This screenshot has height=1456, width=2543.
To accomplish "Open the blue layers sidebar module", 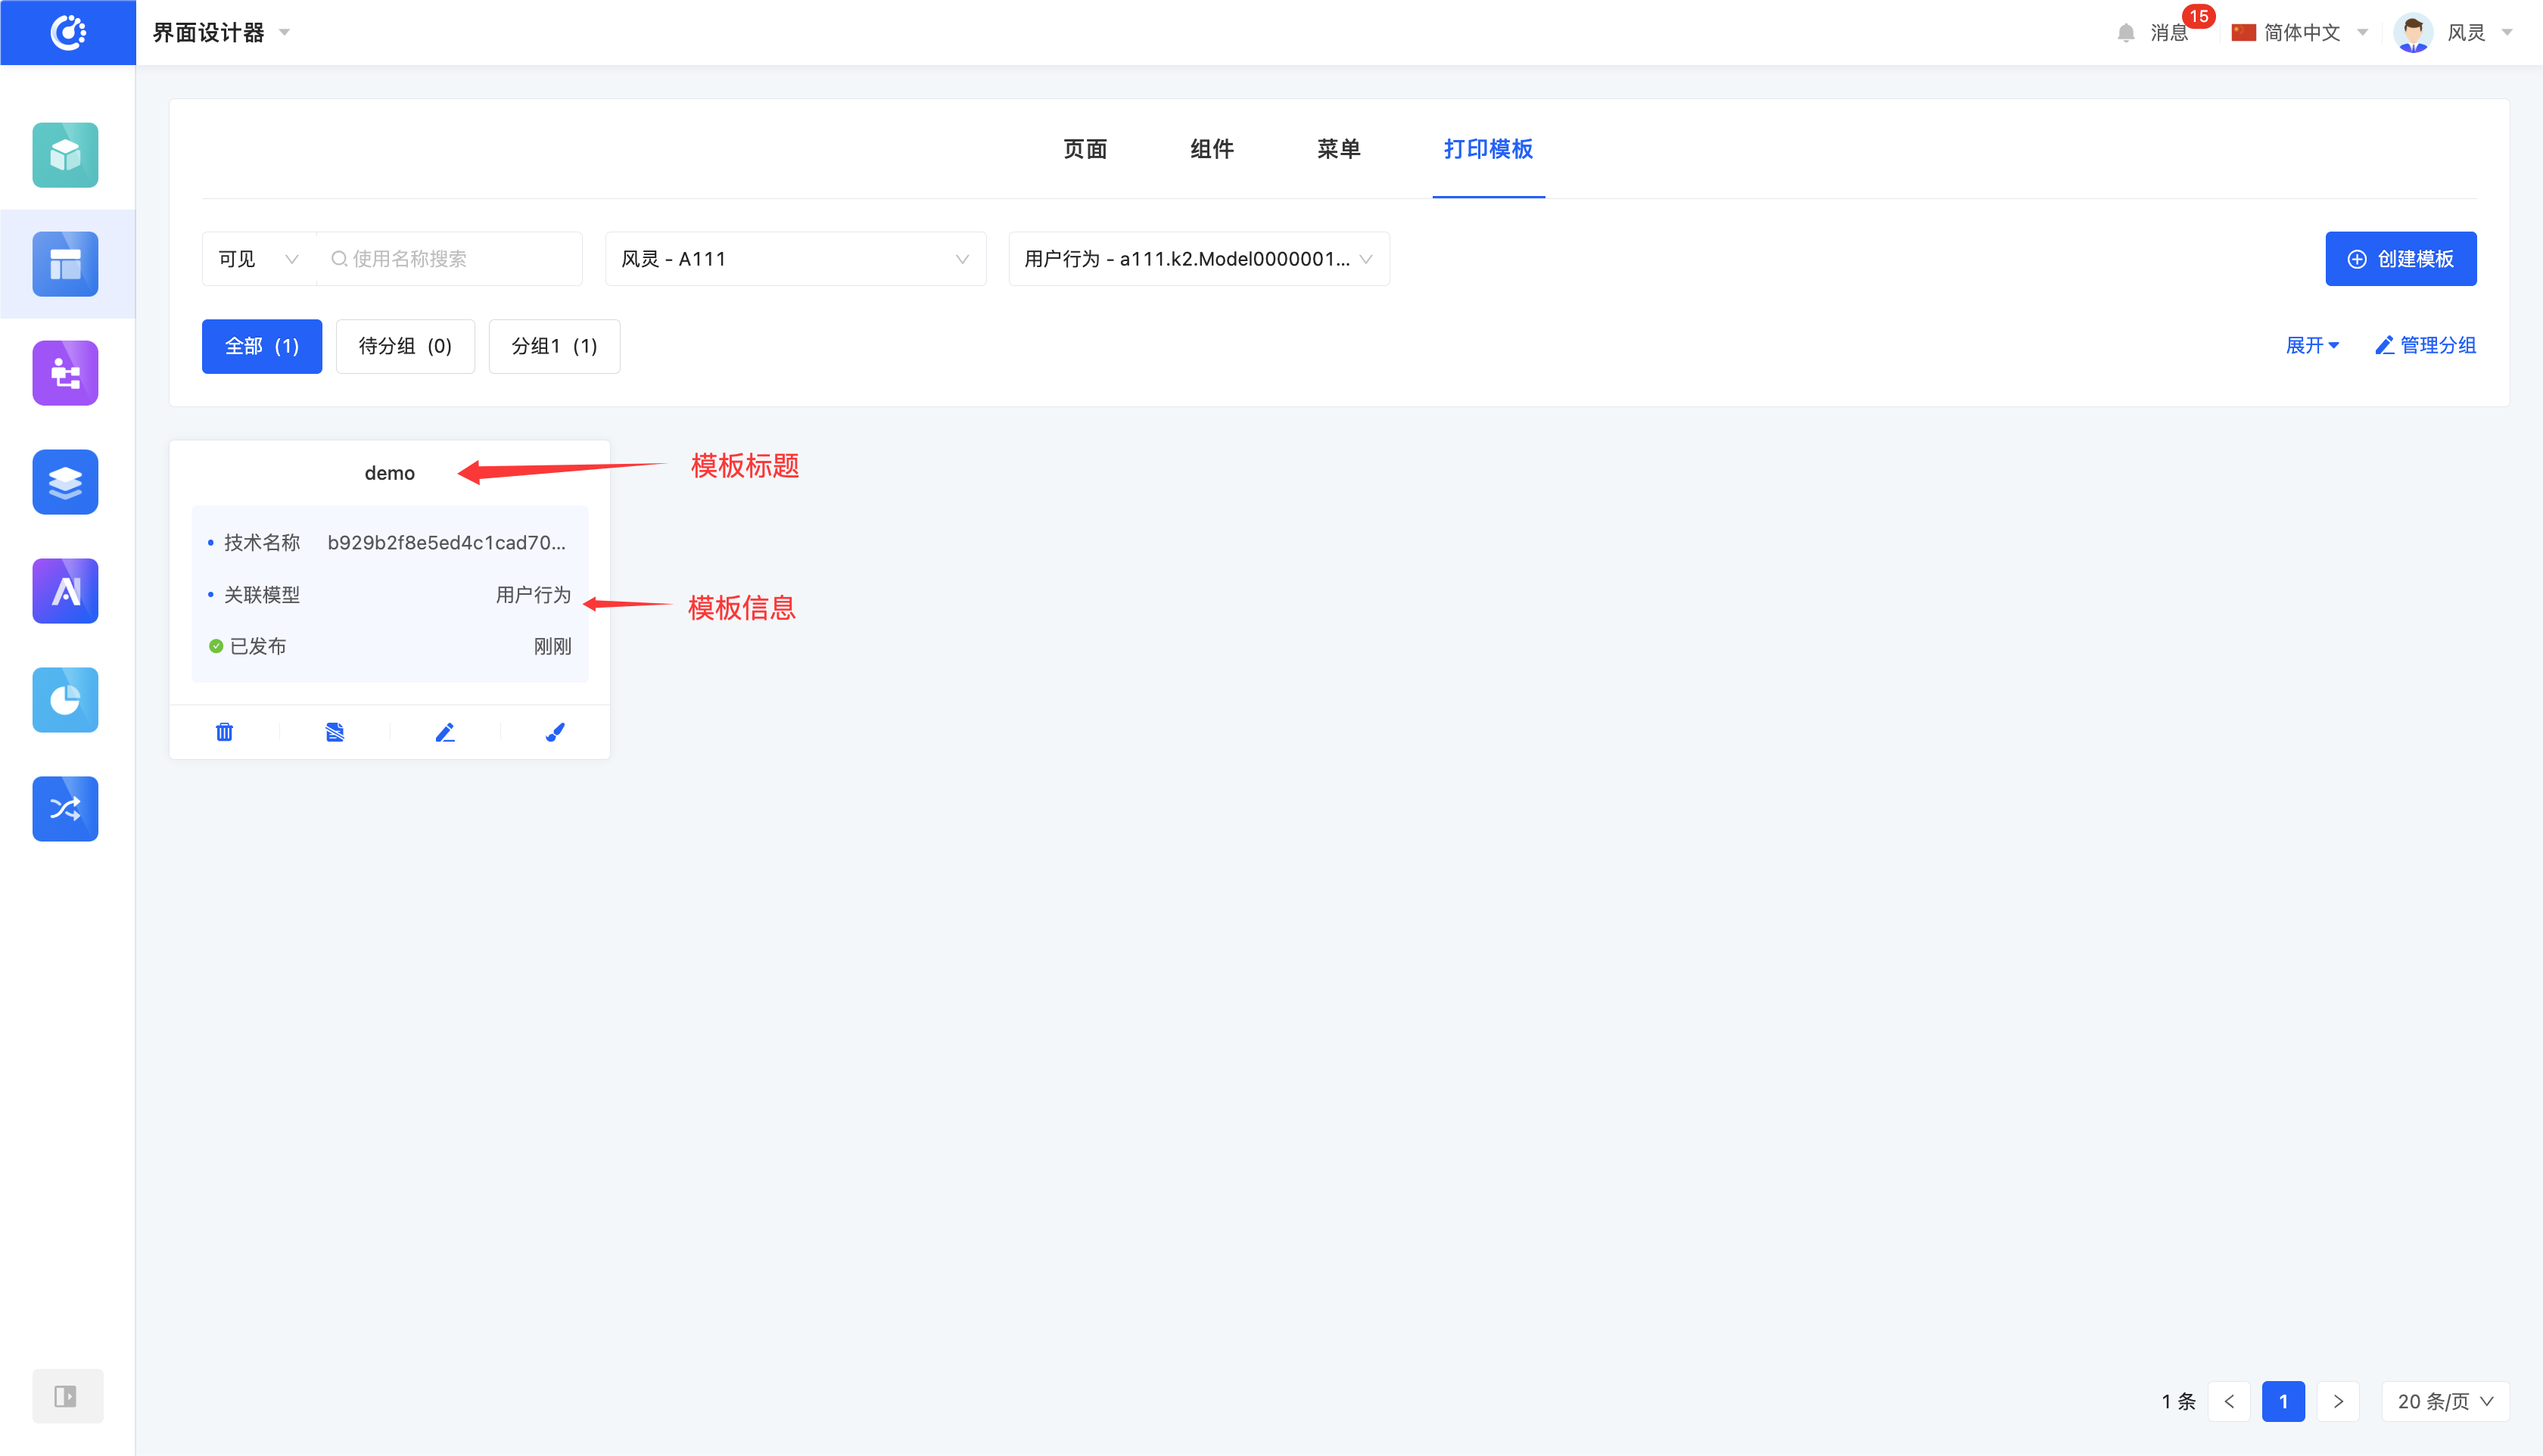I will click(65, 482).
